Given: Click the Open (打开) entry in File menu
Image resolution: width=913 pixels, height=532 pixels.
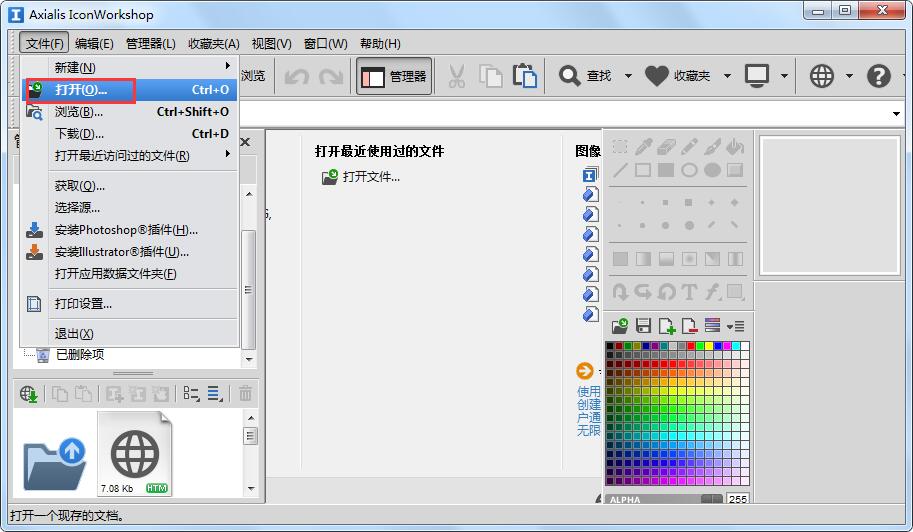Looking at the screenshot, I should (129, 90).
